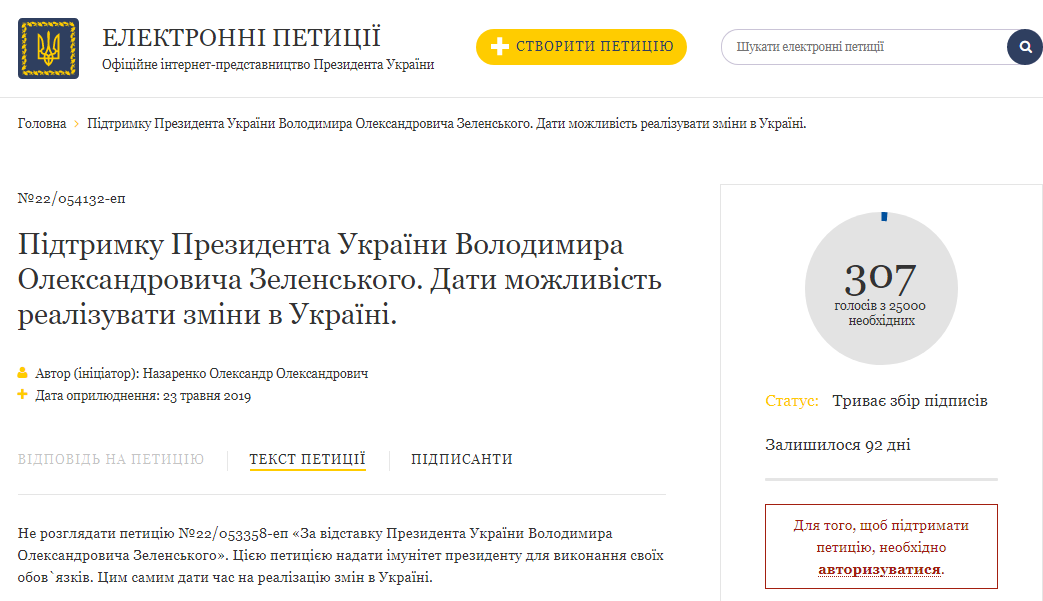Screen dimensions: 1043x601
Task: Click the magnifier search button
Action: pyautogui.click(x=1024, y=47)
